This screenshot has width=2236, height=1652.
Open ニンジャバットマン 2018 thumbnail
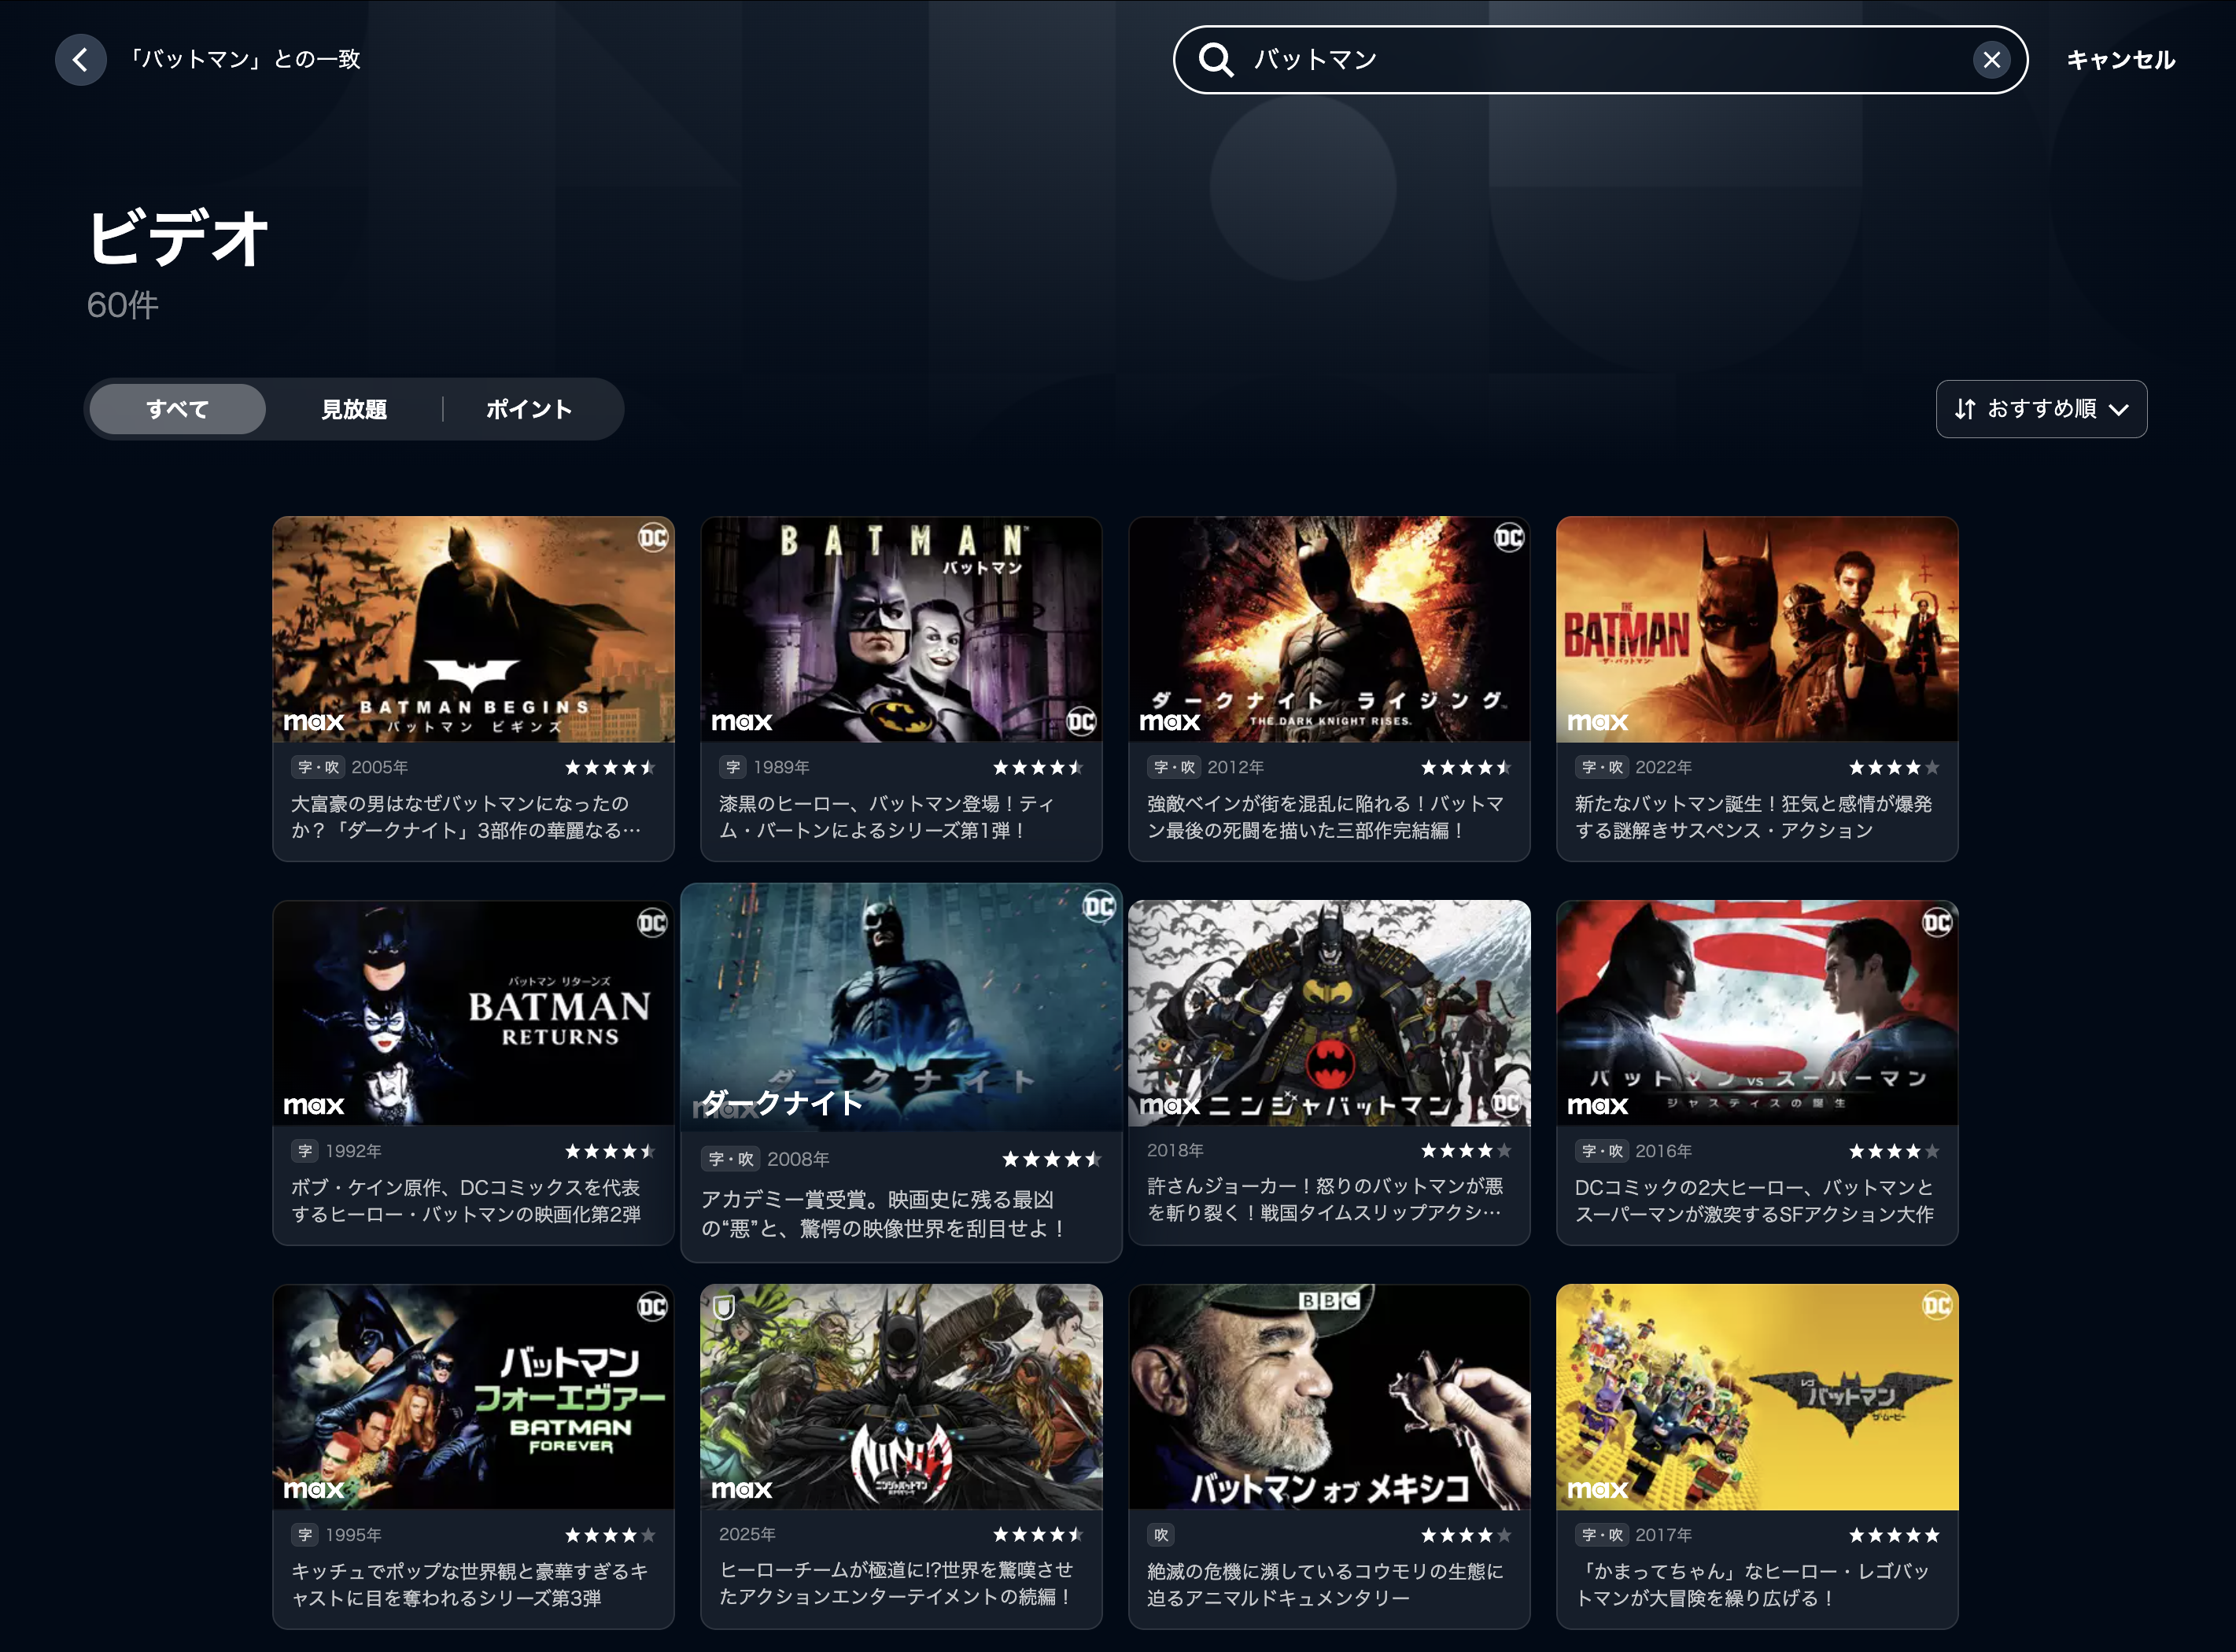coord(1329,1012)
